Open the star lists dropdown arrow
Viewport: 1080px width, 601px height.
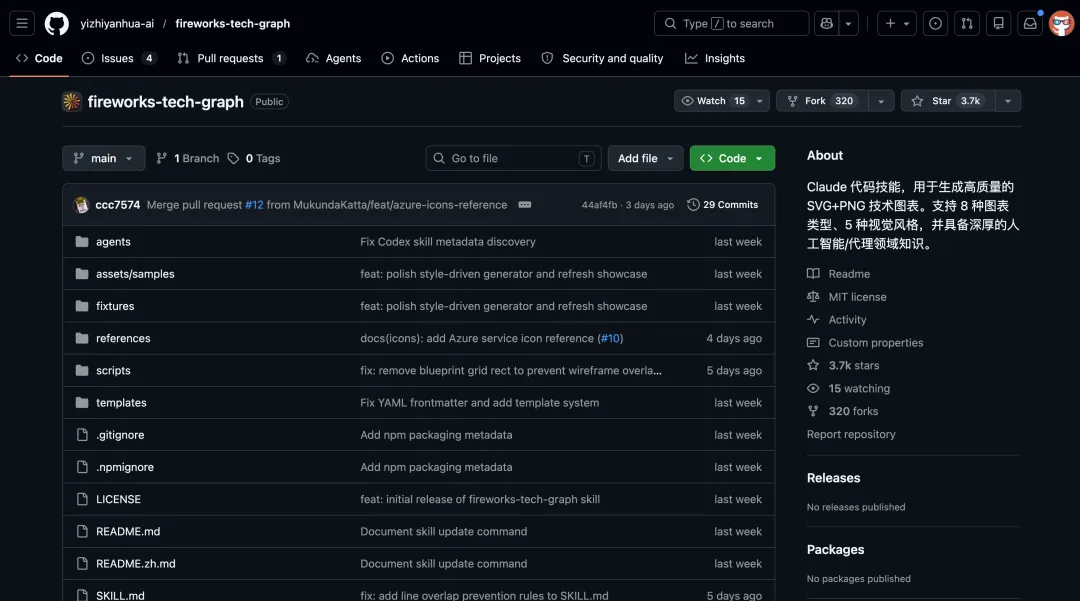coord(1007,101)
